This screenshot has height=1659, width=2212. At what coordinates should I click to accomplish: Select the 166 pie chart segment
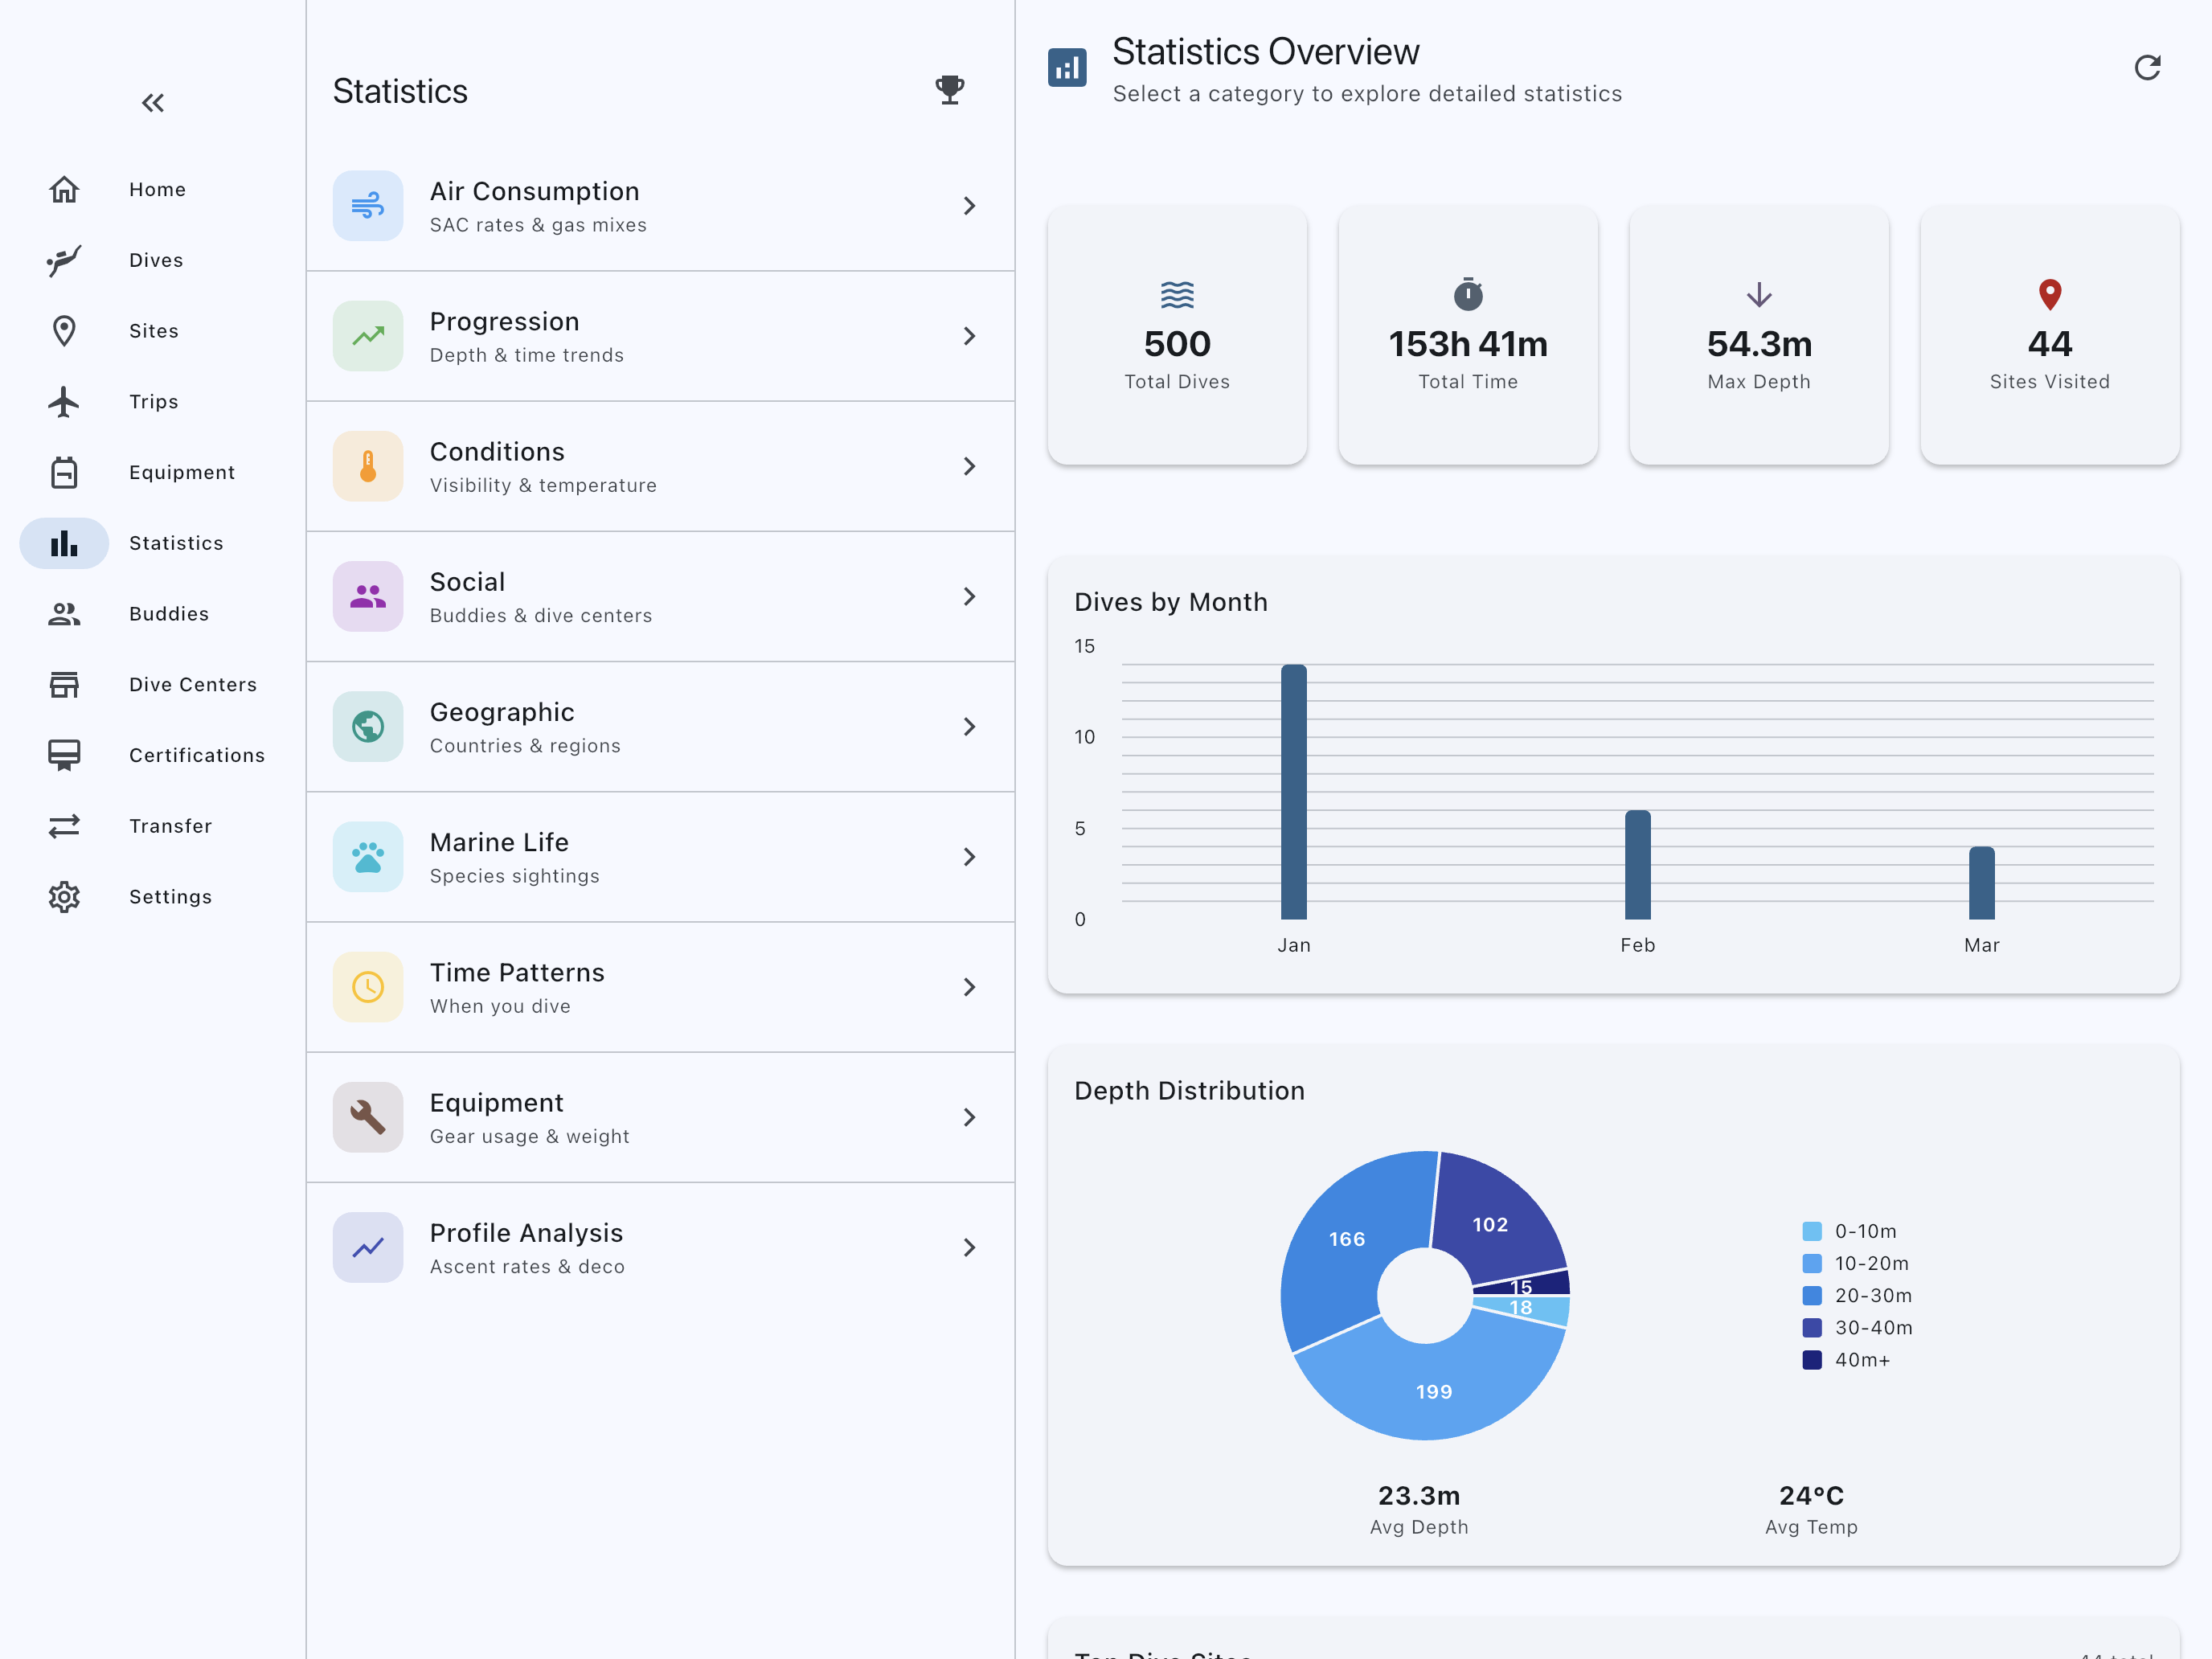pyautogui.click(x=1346, y=1239)
